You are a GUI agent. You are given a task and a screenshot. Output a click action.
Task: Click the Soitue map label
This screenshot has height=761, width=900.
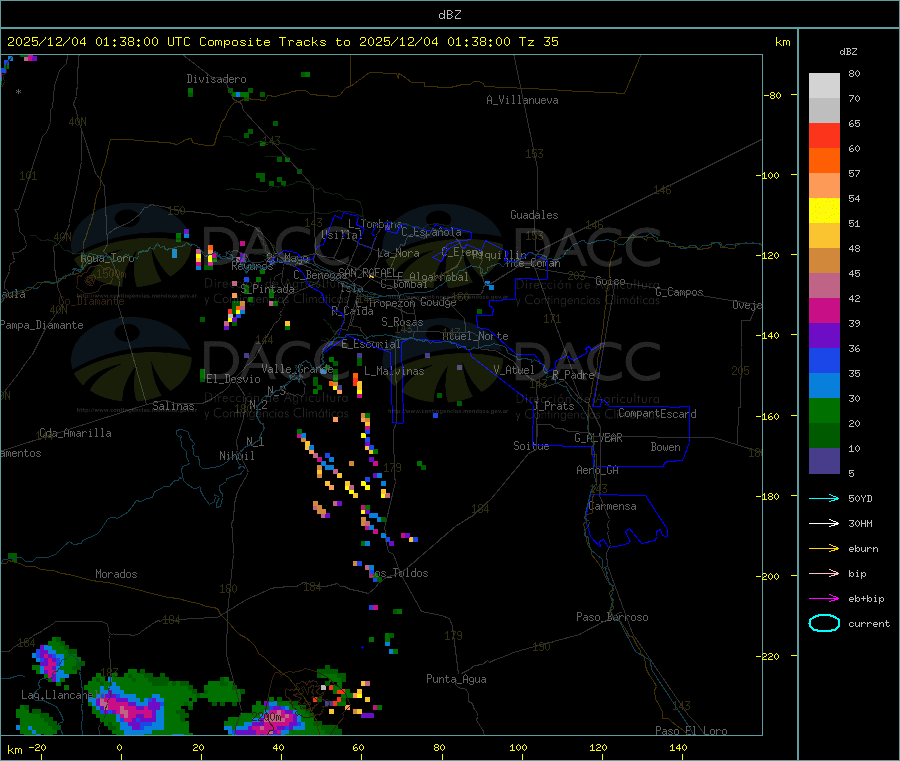(531, 446)
